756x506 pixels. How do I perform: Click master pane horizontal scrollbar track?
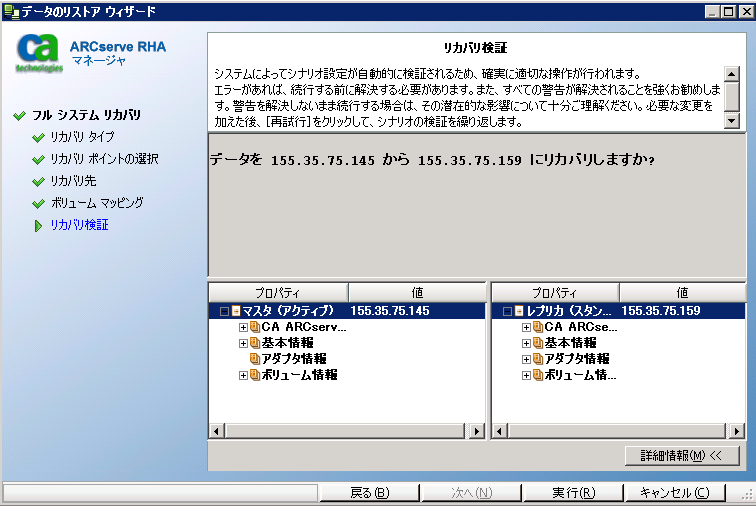346,431
